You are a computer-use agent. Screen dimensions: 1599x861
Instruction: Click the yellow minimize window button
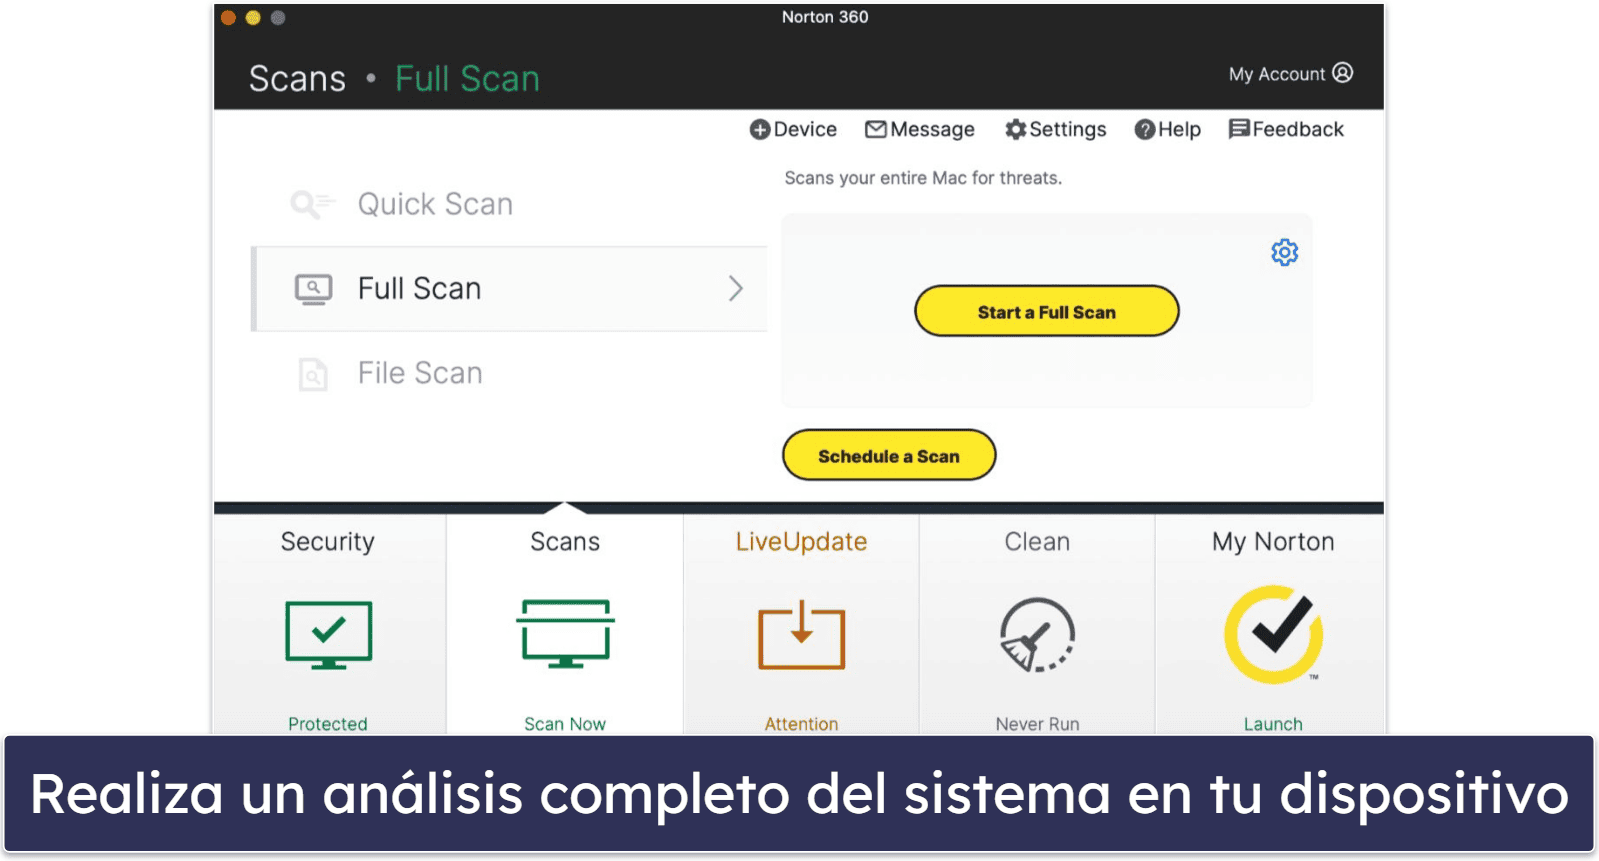pos(253,17)
